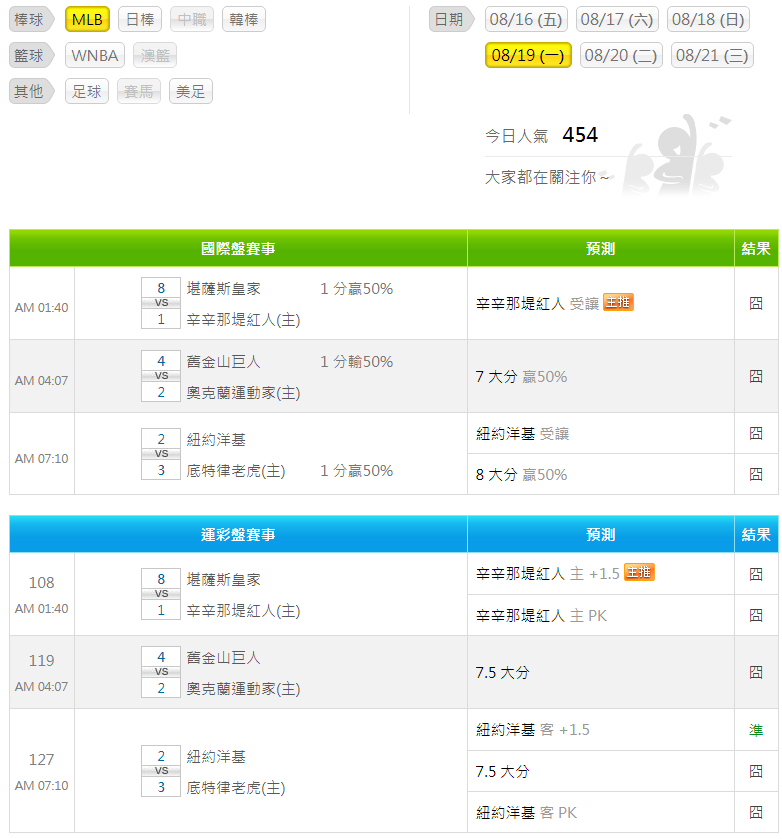Choose date 08/21 (三)
This screenshot has height=839, width=782.
click(712, 55)
